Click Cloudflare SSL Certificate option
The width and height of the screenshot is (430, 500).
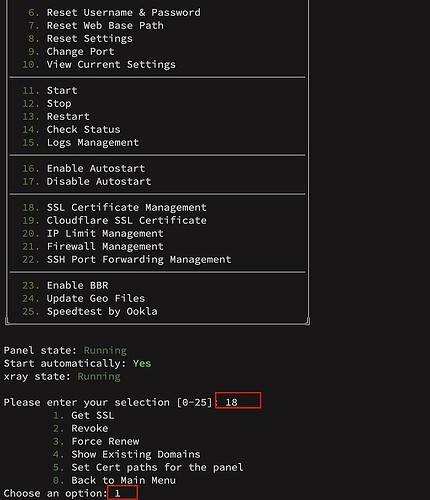tap(114, 220)
